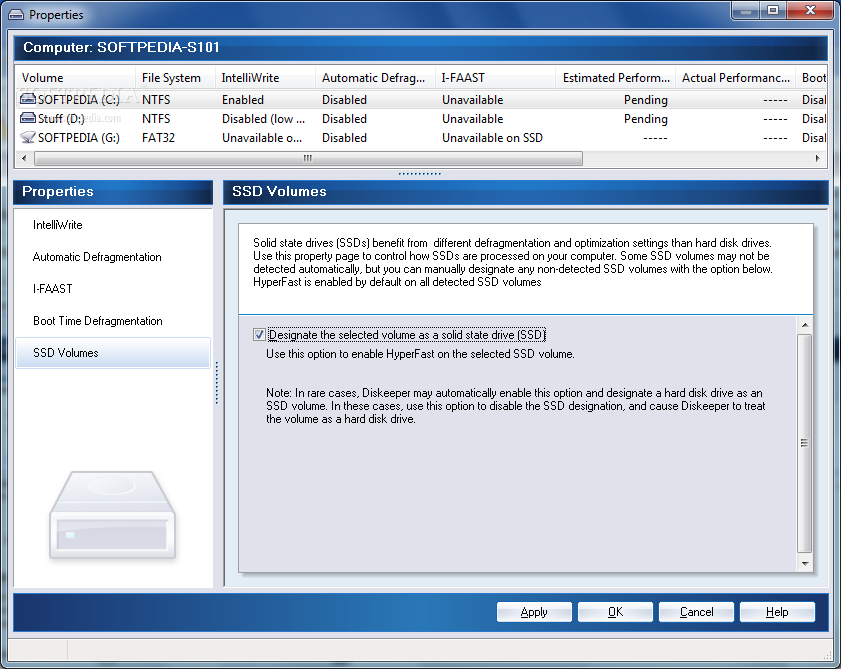Image resolution: width=841 pixels, height=669 pixels.
Task: Click the volume list horizontal scrollbar thumb
Action: click(x=308, y=158)
